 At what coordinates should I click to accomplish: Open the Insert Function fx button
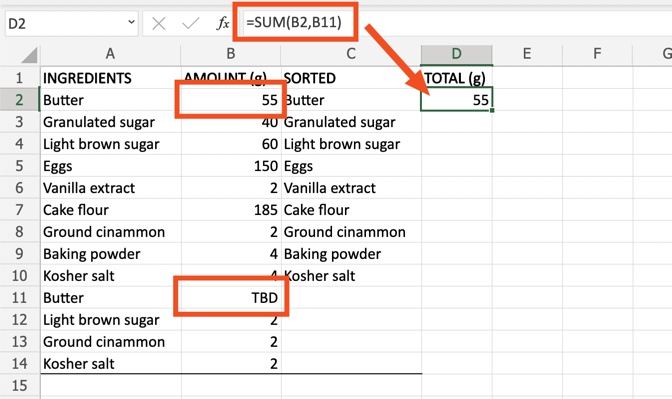pos(223,23)
